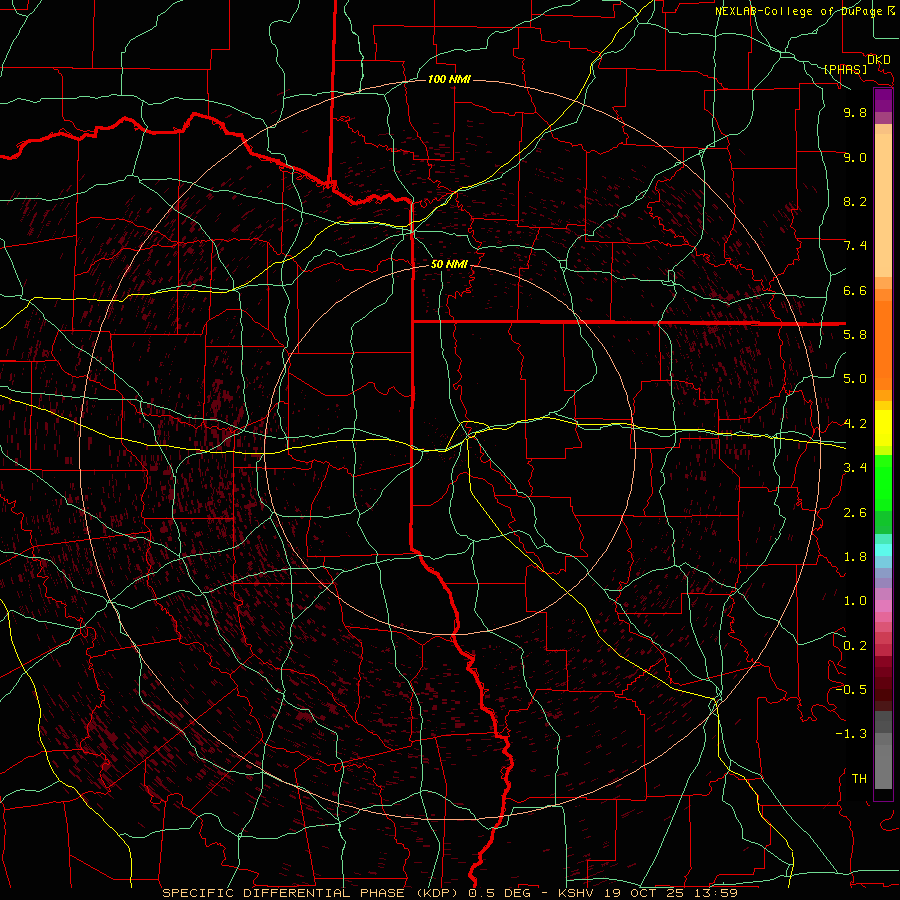Click the [PHAS] units label

845,69
